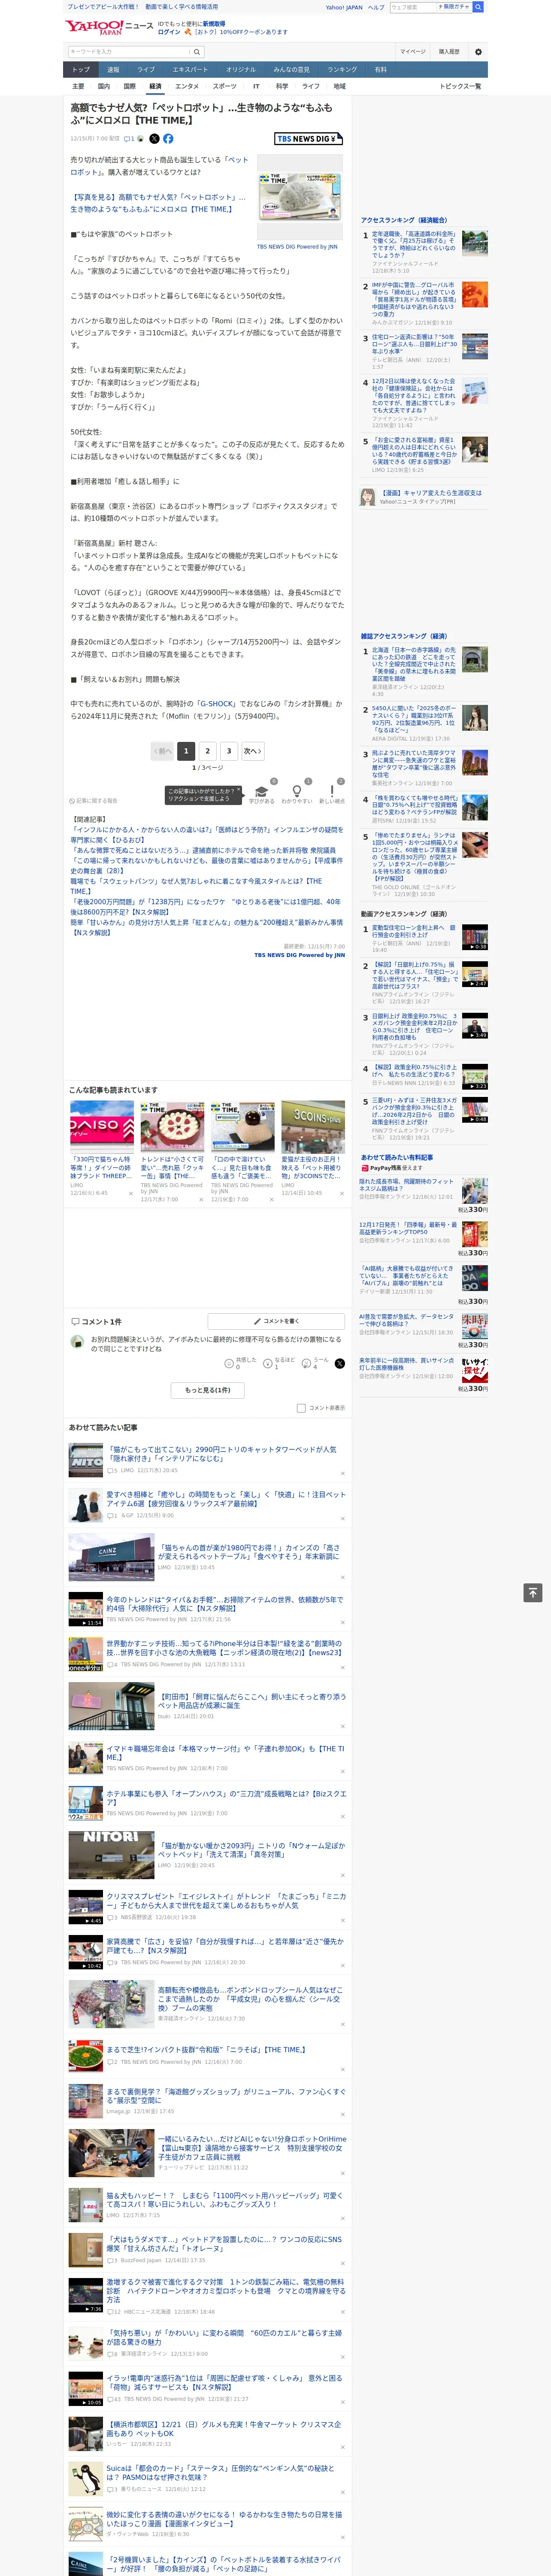Viewport: 551px width, 2576px height.
Task: Open the マイページ link
Action: point(412,51)
